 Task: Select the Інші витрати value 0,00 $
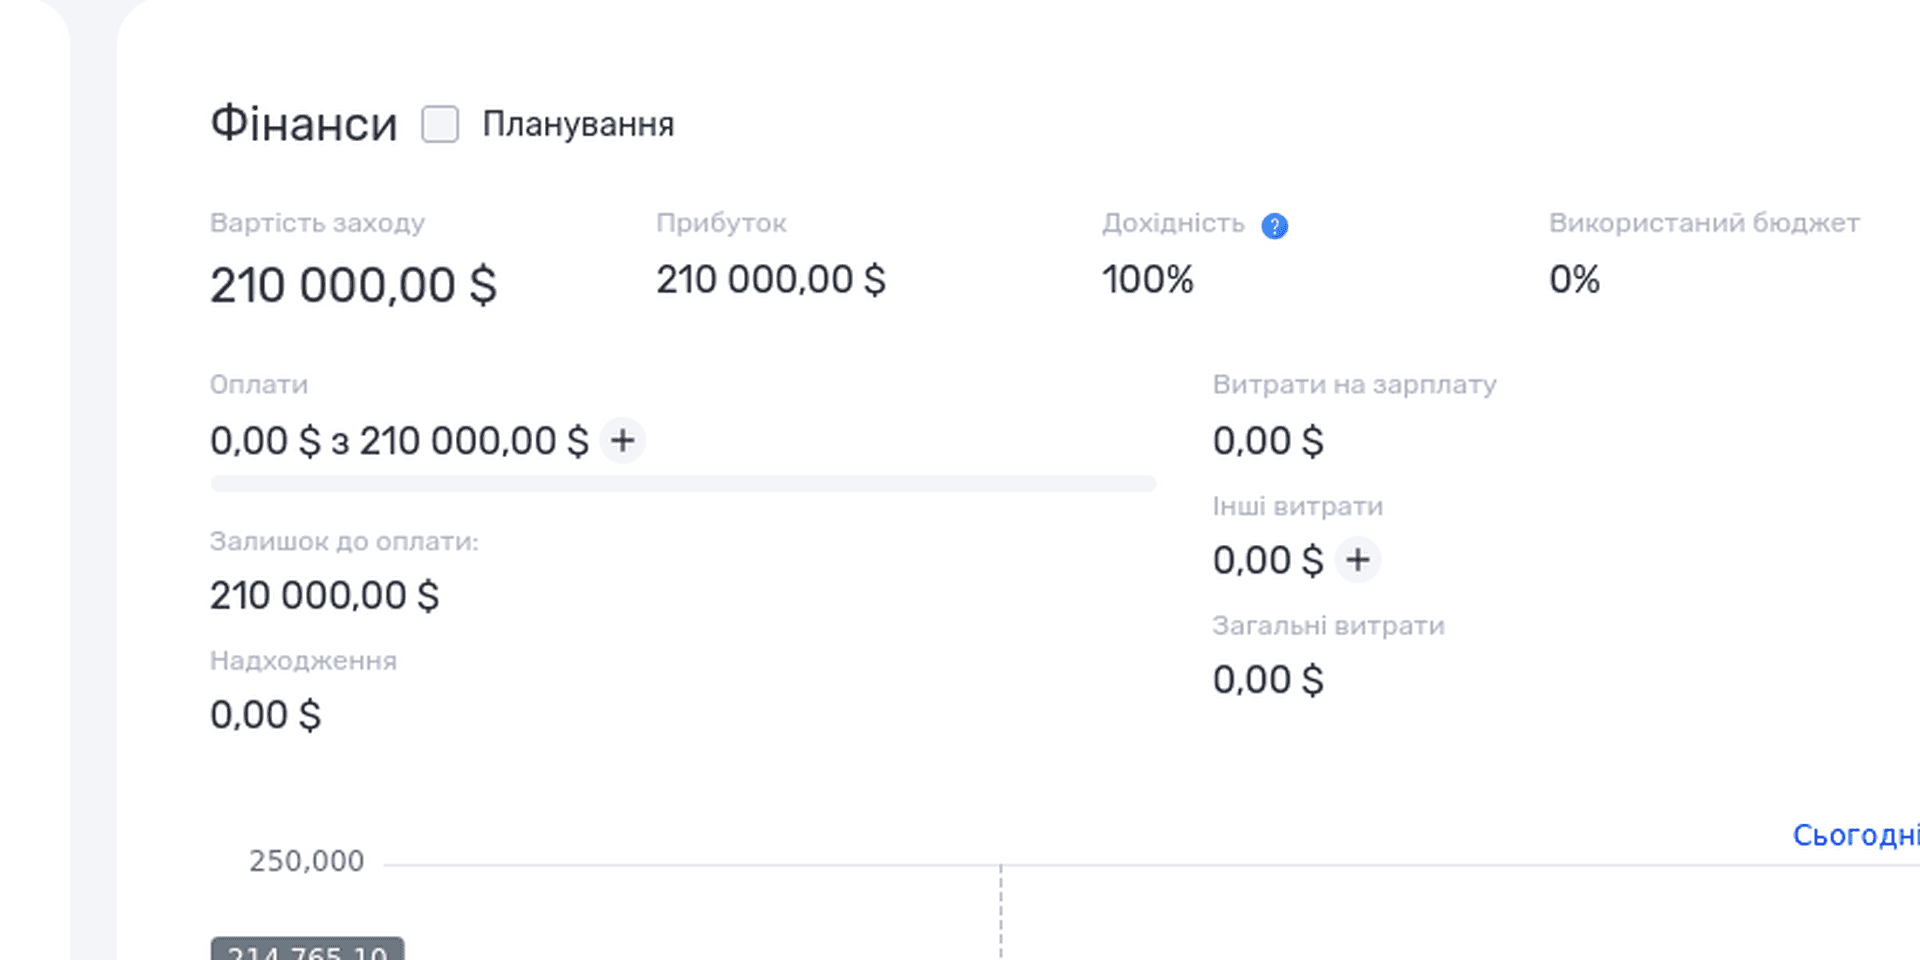pyautogui.click(x=1268, y=561)
